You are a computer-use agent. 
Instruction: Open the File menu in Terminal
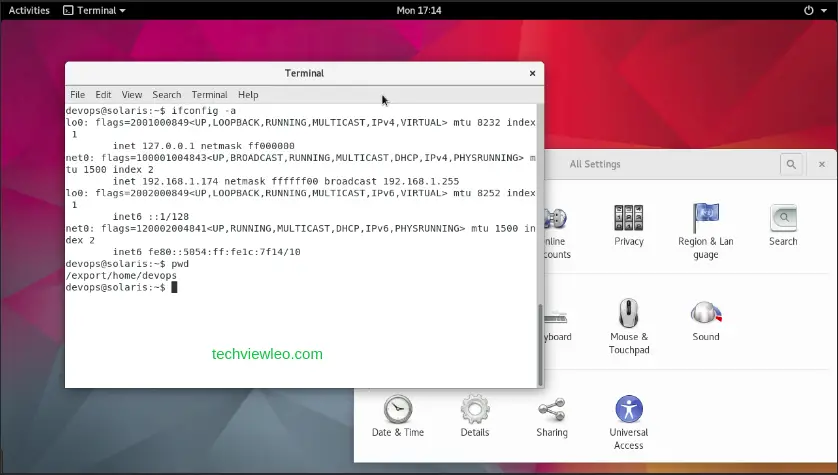[x=77, y=95]
